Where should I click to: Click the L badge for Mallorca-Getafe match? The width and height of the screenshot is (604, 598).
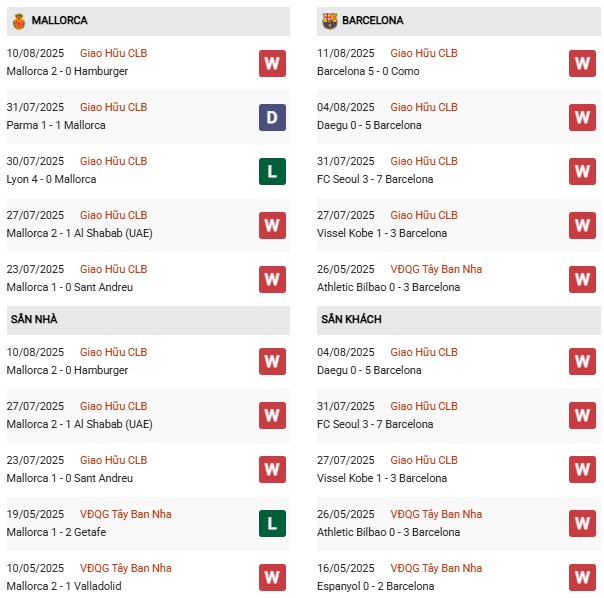[x=272, y=523]
